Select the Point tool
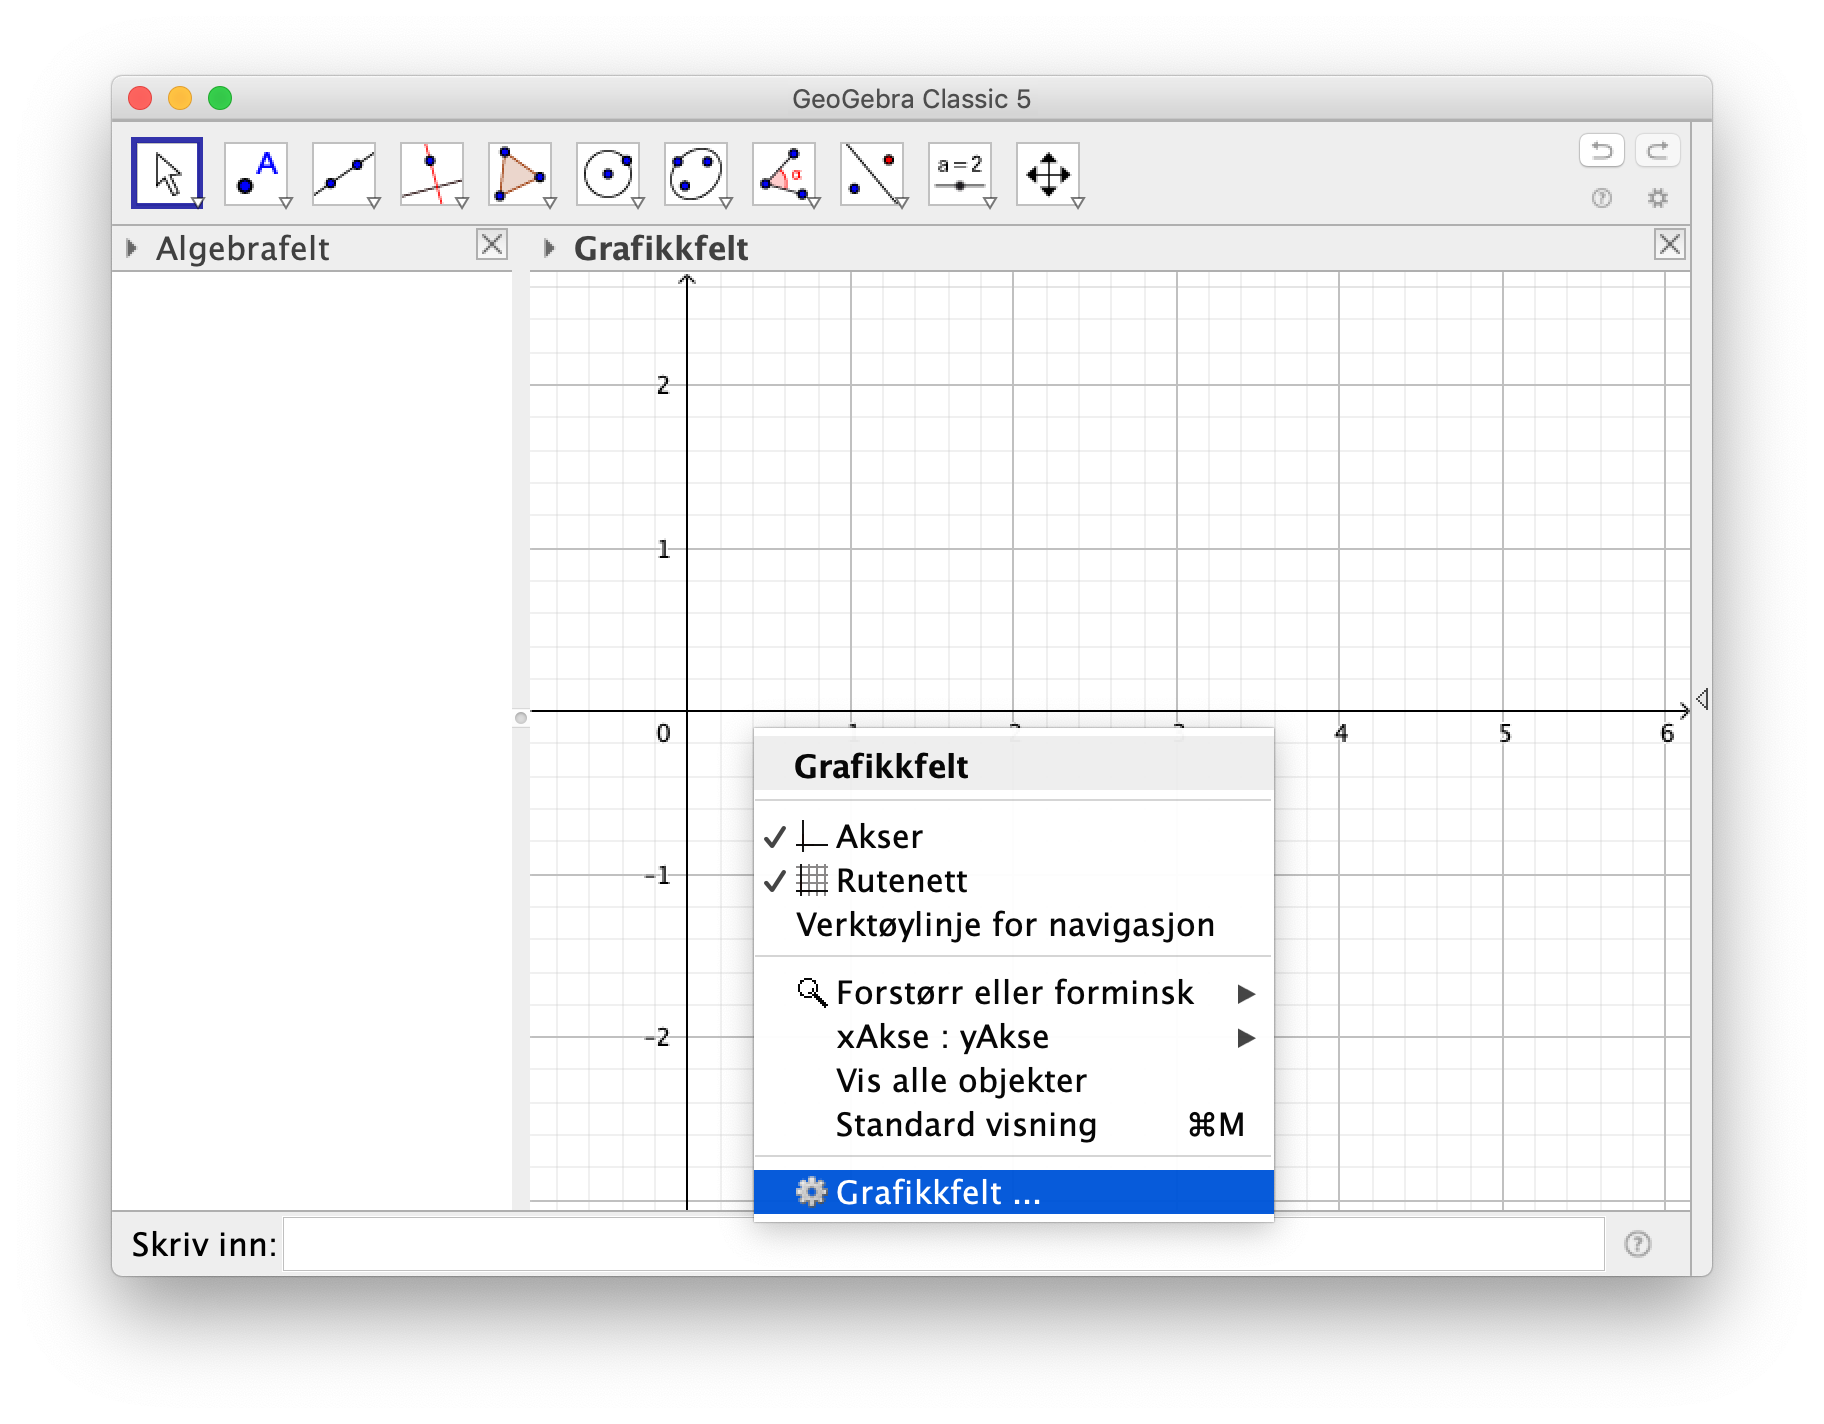The height and width of the screenshot is (1424, 1824). (x=256, y=173)
